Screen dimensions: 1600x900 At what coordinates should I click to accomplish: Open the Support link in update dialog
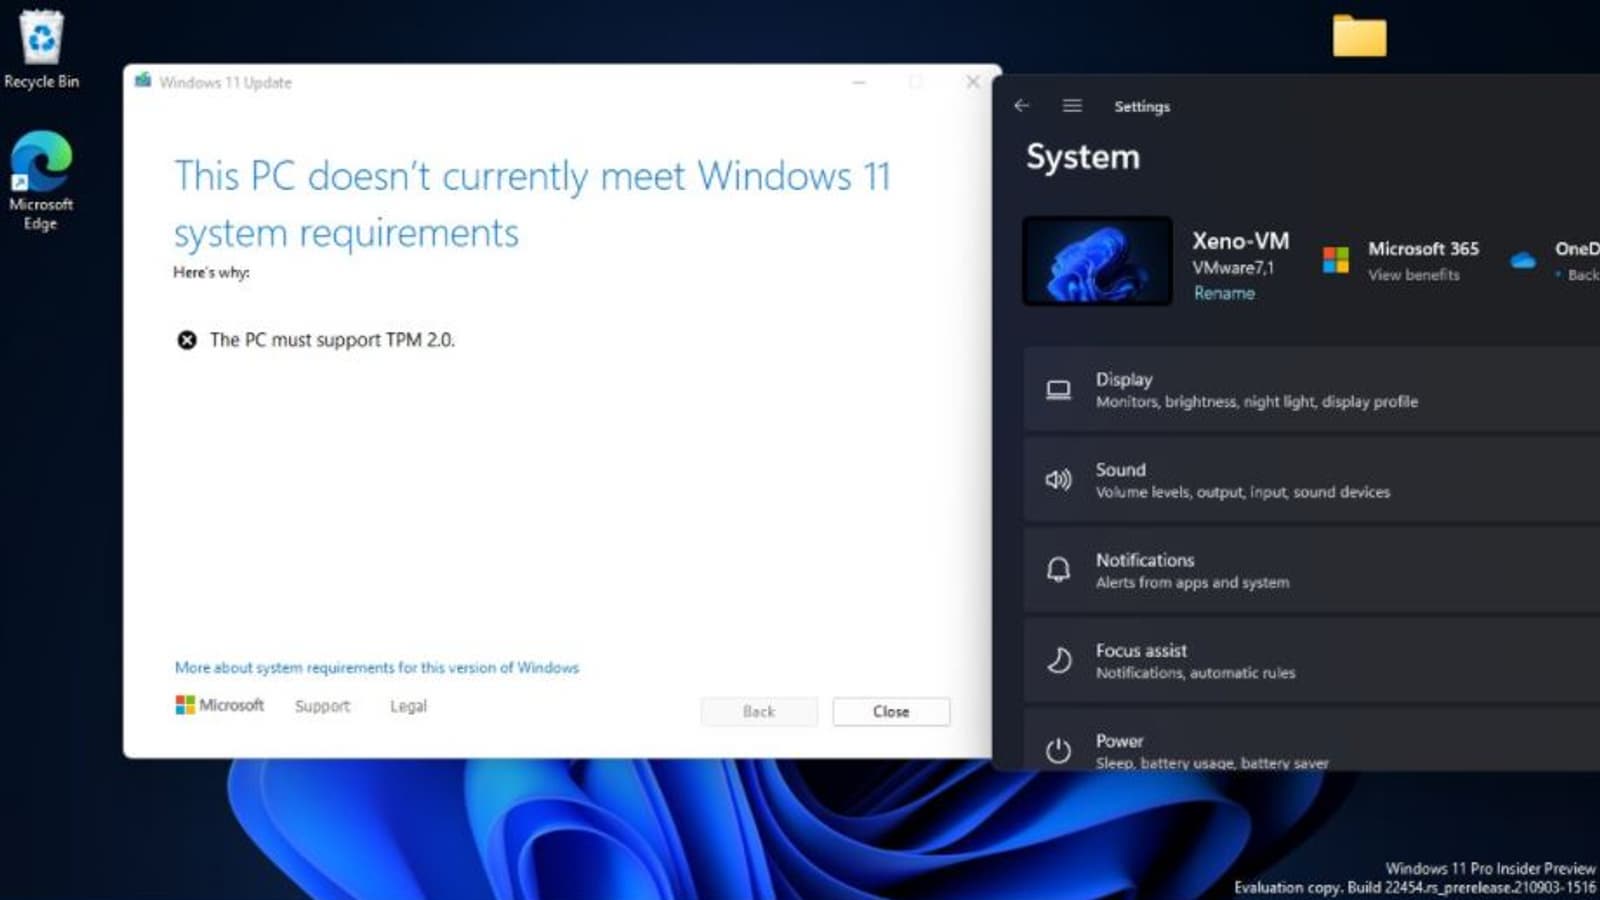(322, 706)
